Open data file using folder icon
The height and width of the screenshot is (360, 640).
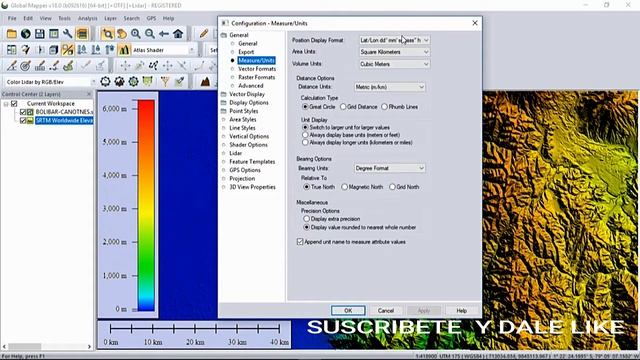11,34
